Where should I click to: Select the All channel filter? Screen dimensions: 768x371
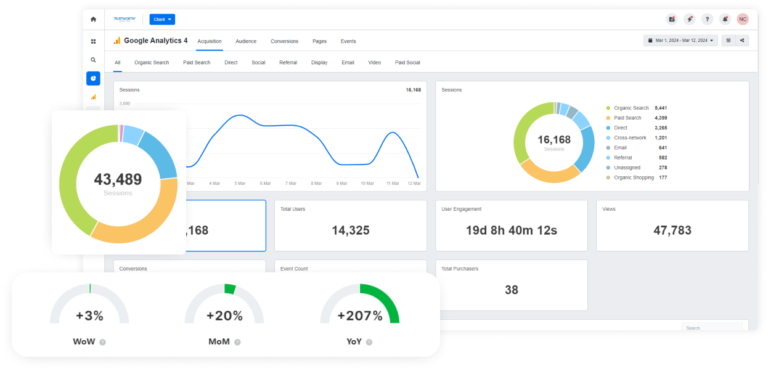point(118,63)
